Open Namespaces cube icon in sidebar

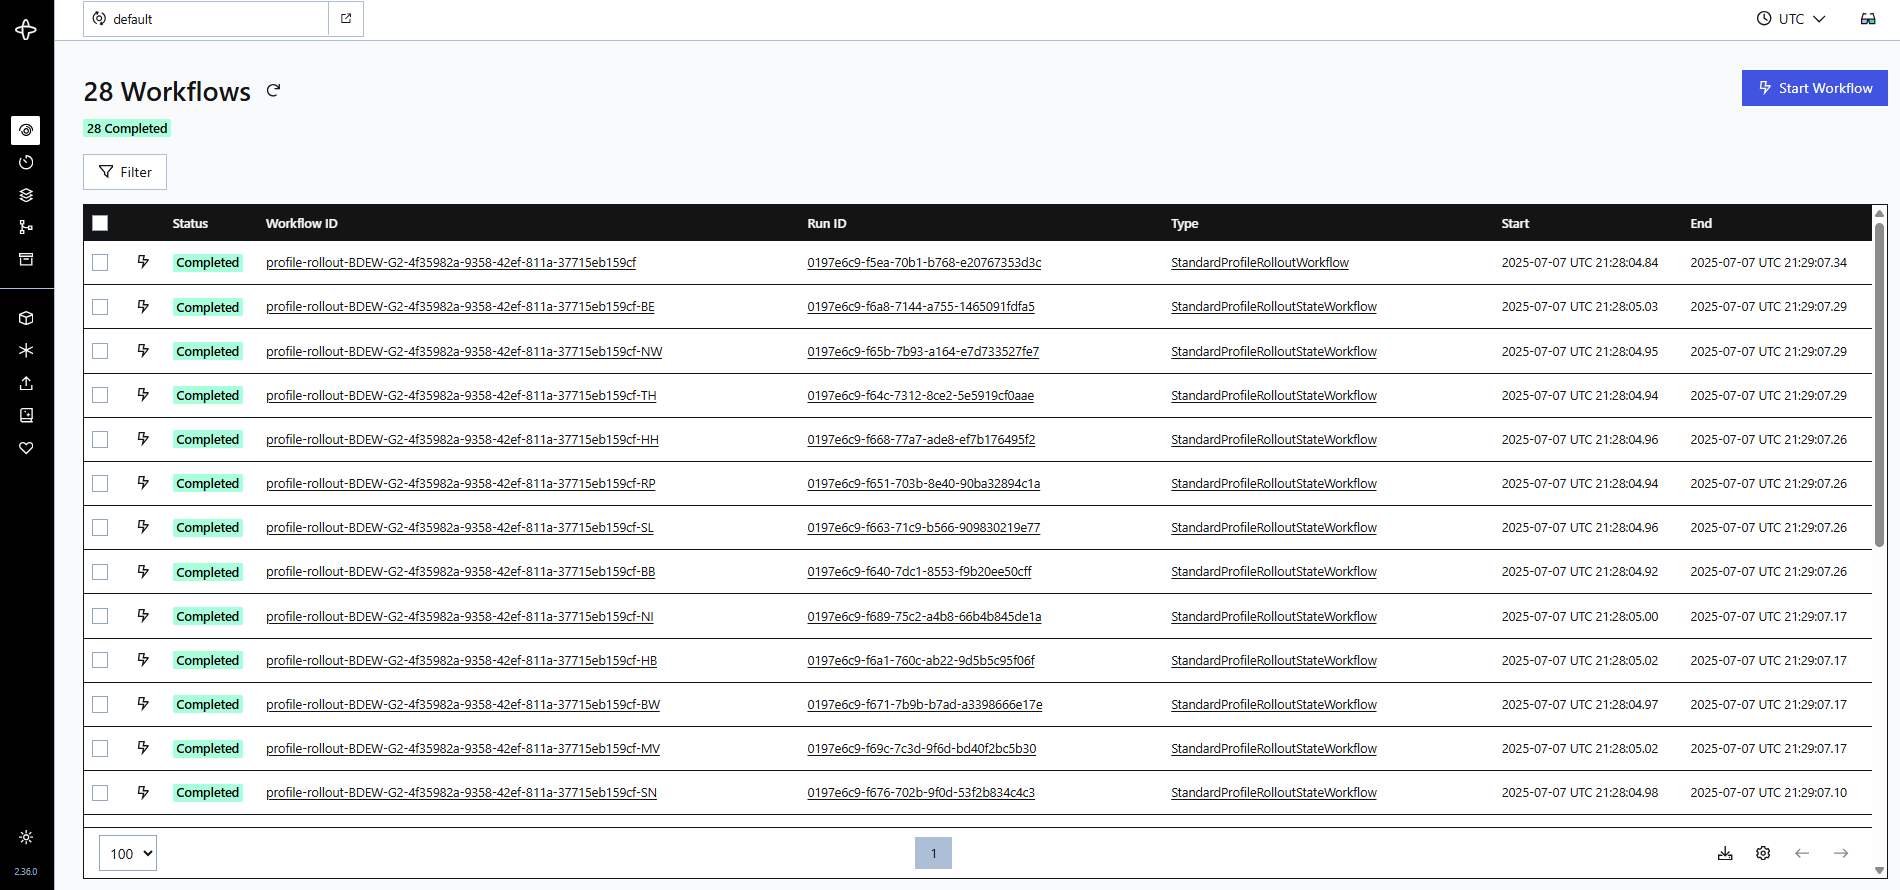[26, 318]
